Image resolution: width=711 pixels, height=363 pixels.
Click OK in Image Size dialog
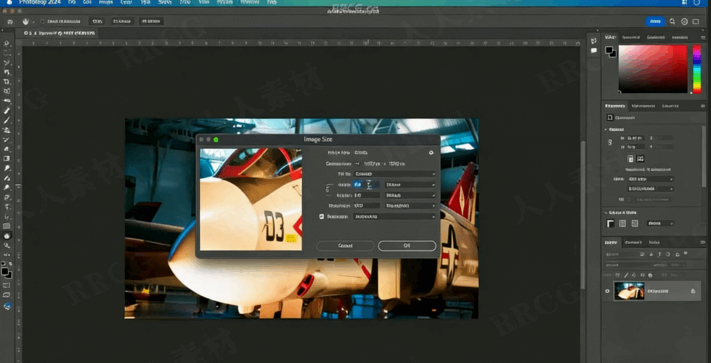[x=407, y=246]
